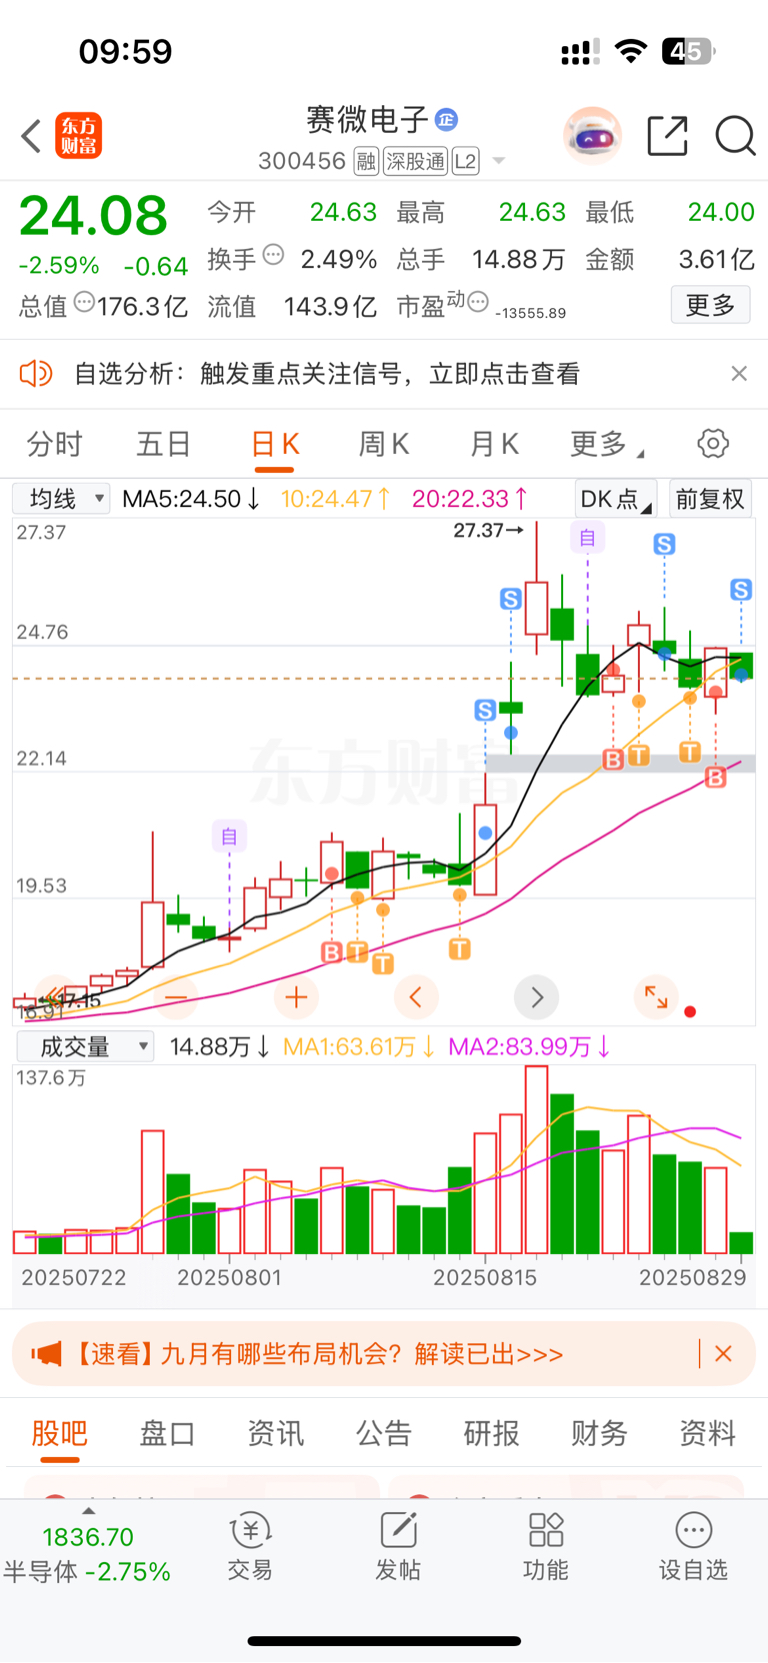Open 换手 info bubble icon
Image resolution: width=768 pixels, height=1663 pixels.
pyautogui.click(x=273, y=254)
